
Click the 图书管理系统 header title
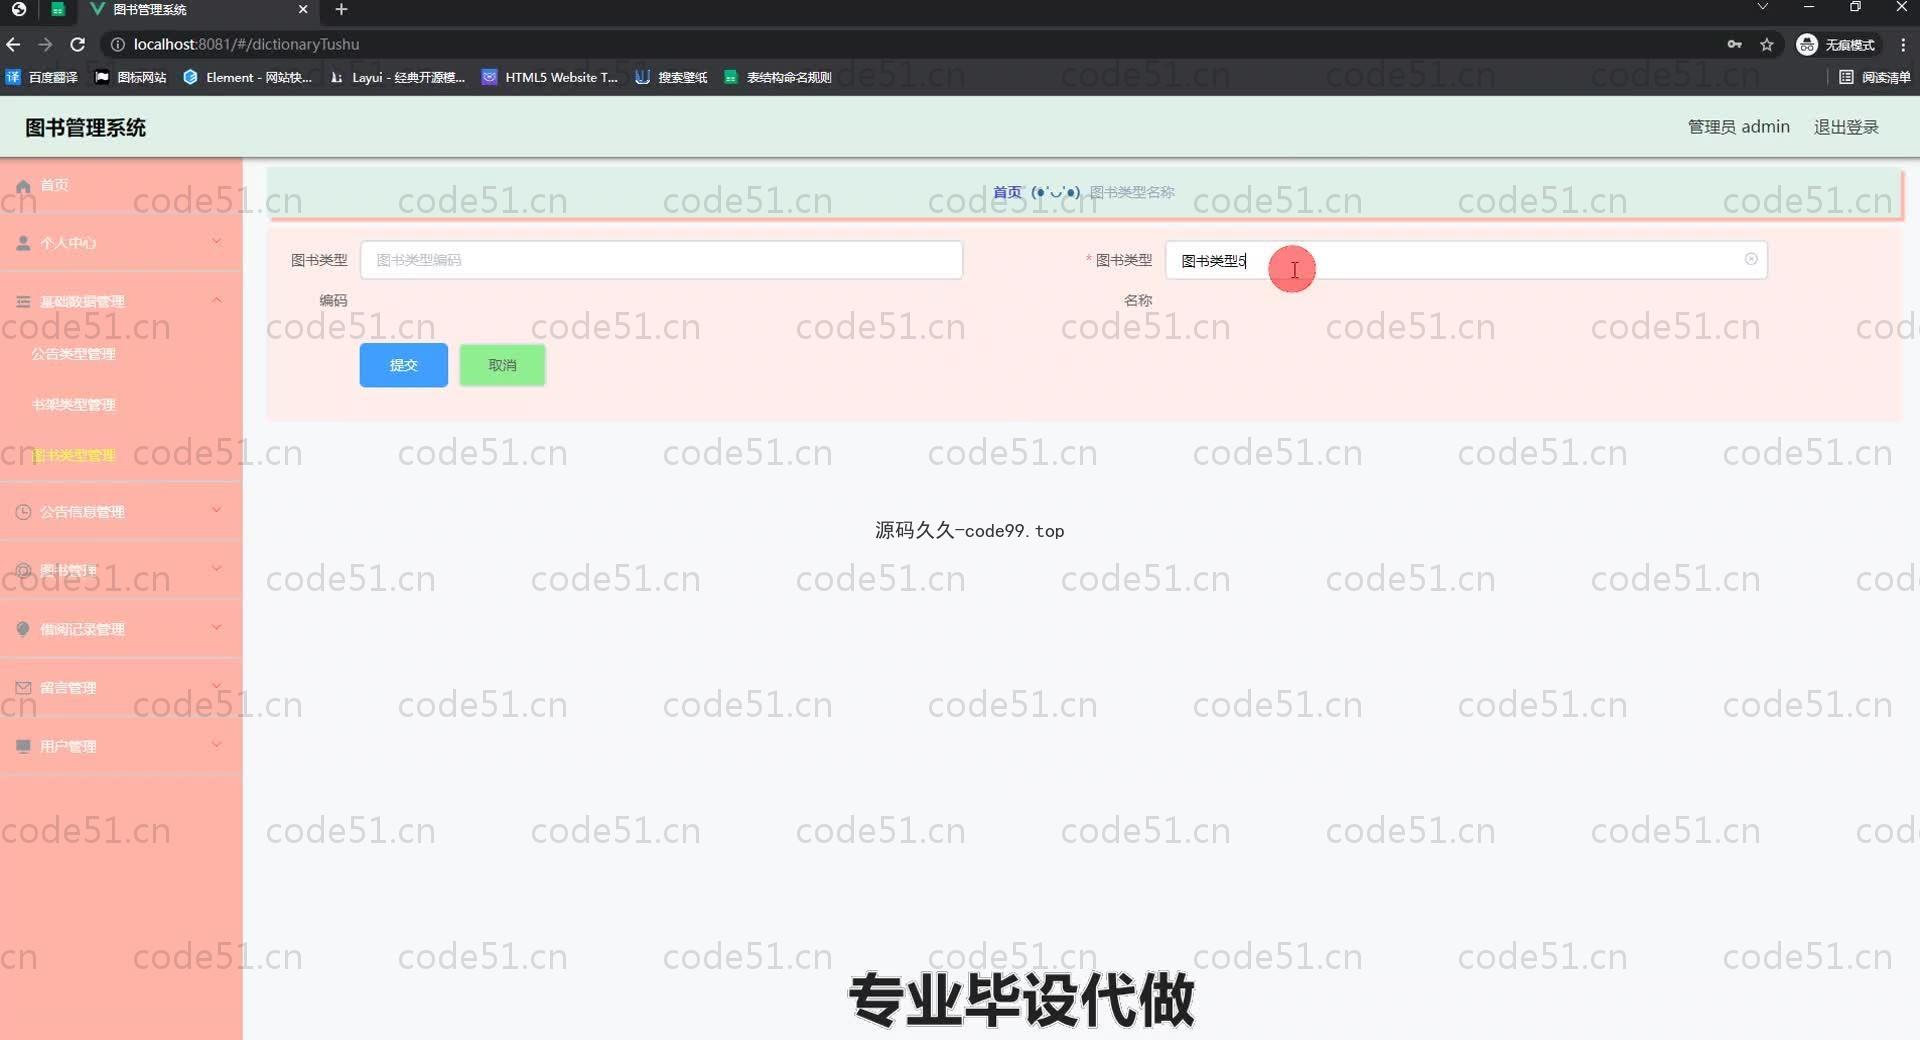point(85,127)
